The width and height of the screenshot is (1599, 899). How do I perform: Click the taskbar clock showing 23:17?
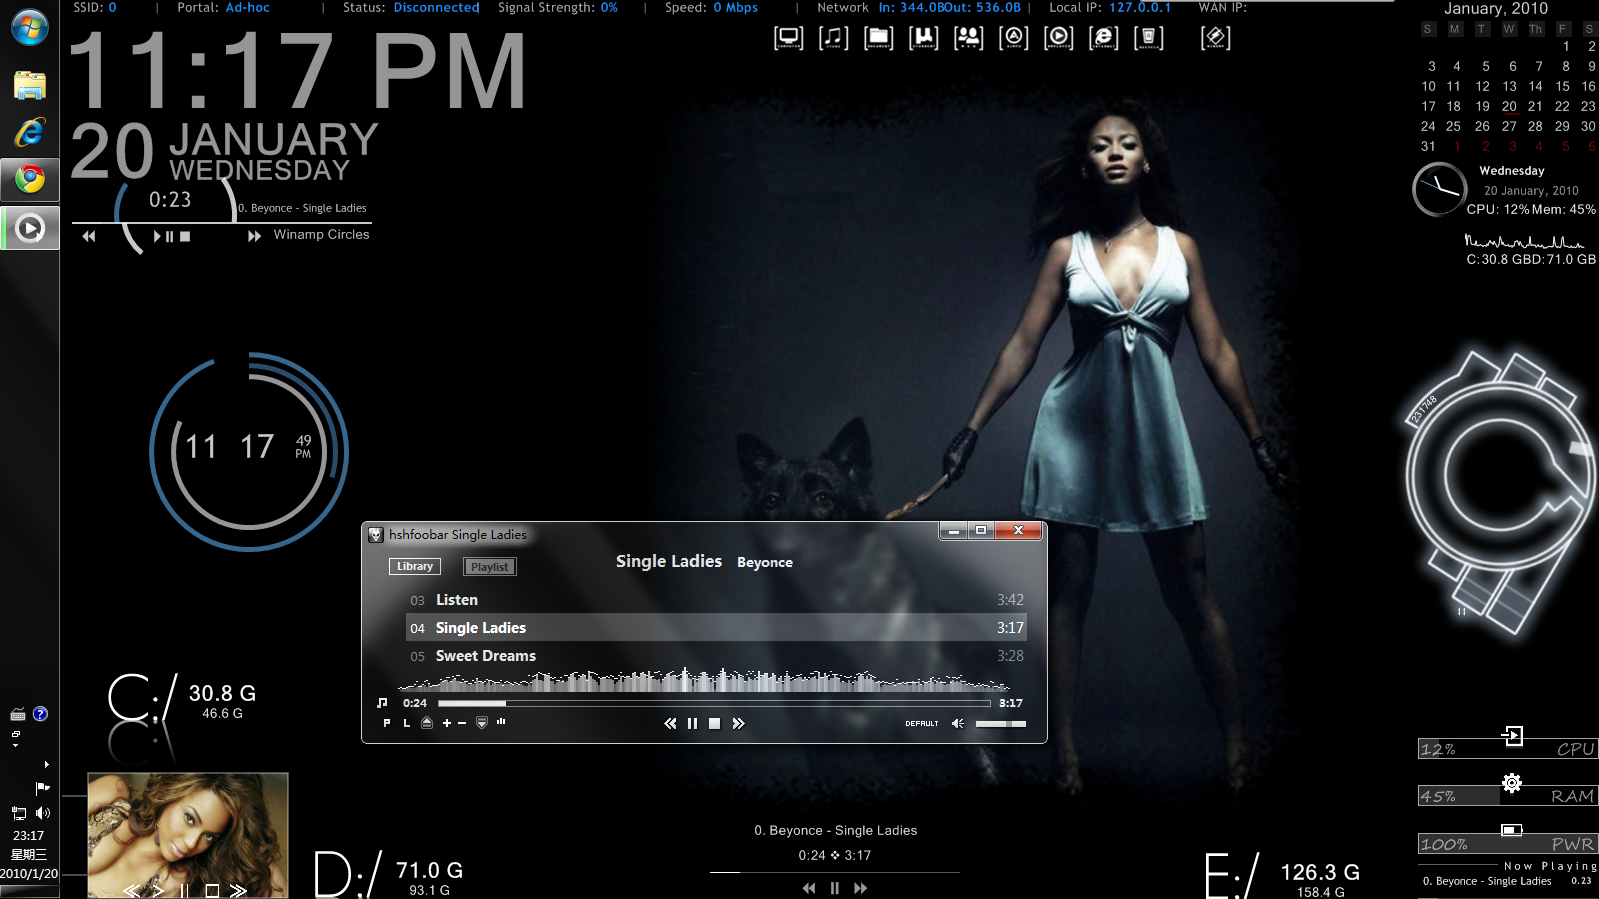point(28,836)
